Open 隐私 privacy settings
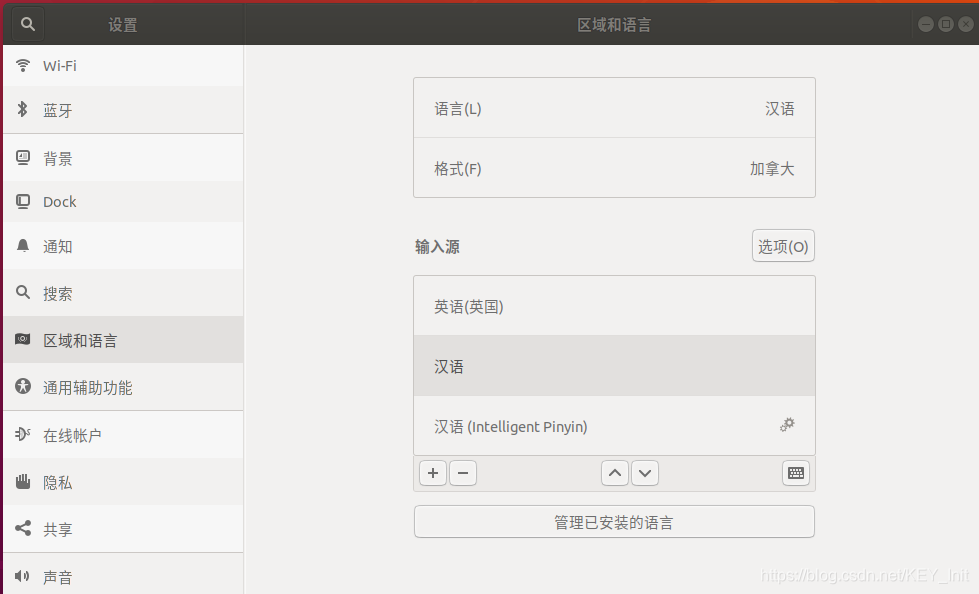The height and width of the screenshot is (594, 979). pyautogui.click(x=123, y=482)
